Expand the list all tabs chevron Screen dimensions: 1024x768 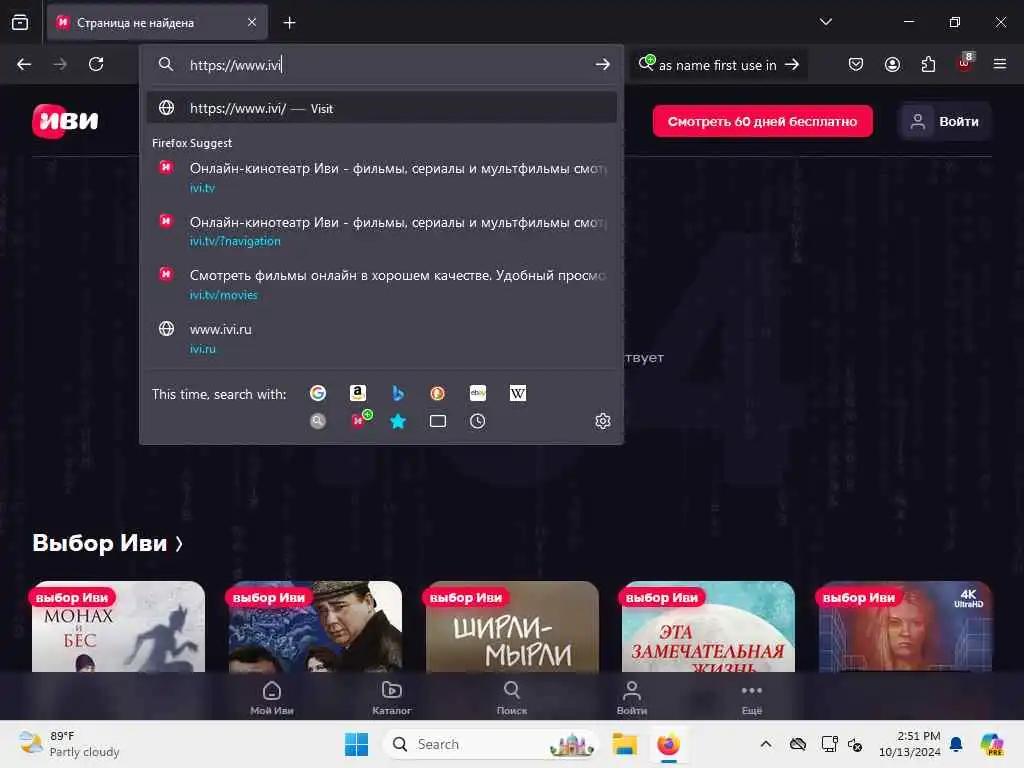pyautogui.click(x=825, y=22)
